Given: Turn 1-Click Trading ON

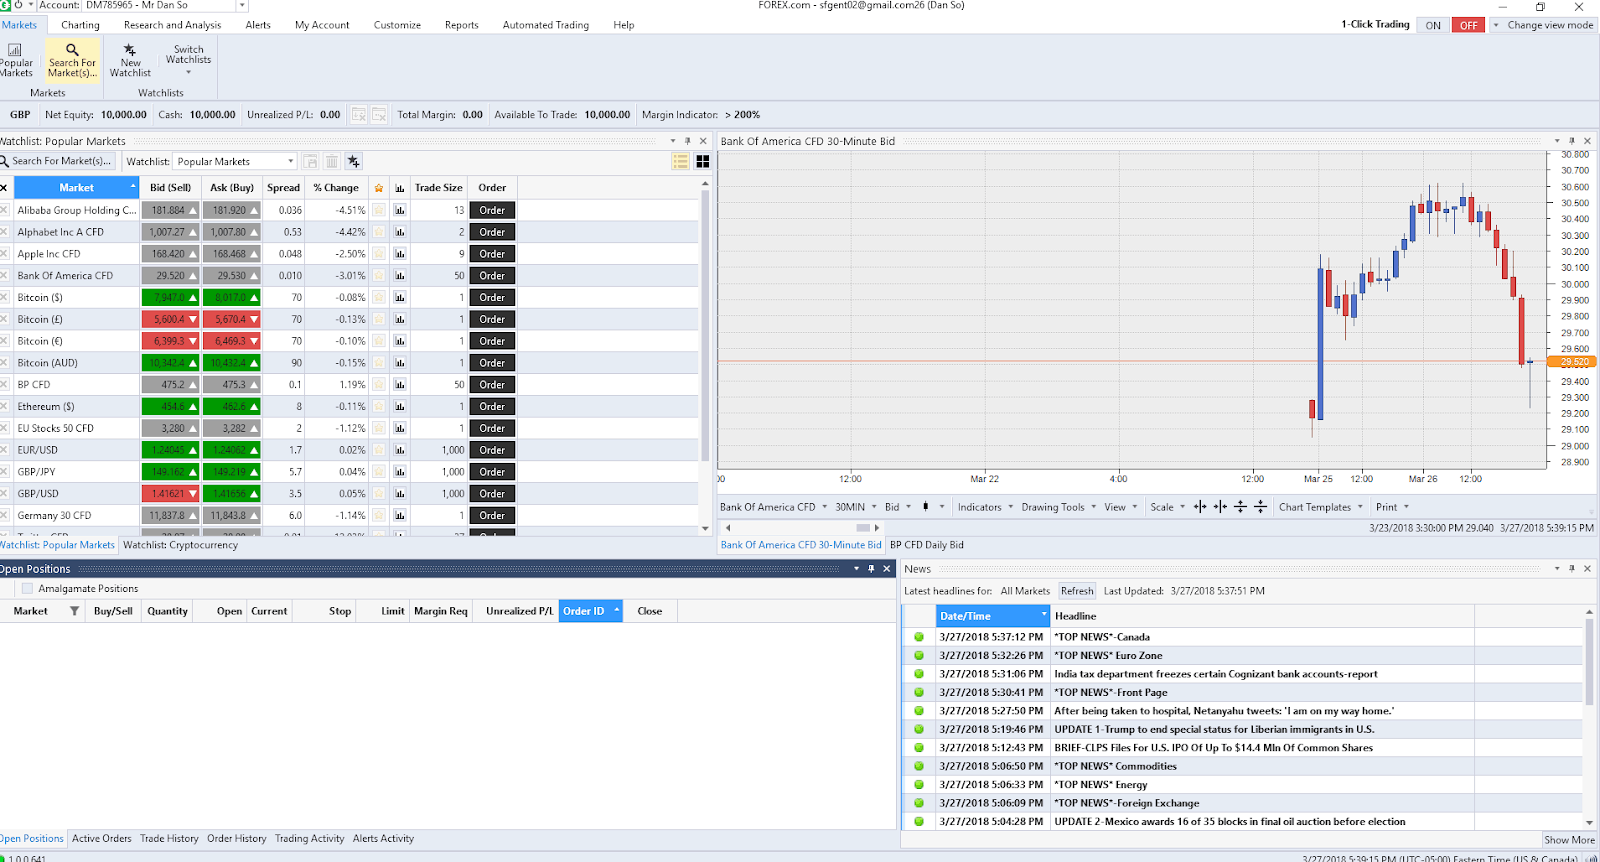Looking at the screenshot, I should coord(1433,25).
